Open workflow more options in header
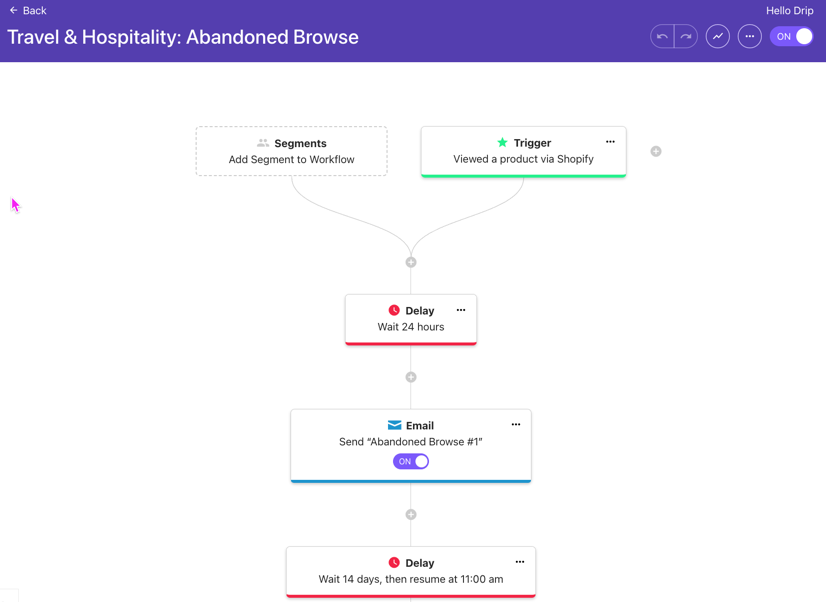The height and width of the screenshot is (602, 826). [750, 37]
